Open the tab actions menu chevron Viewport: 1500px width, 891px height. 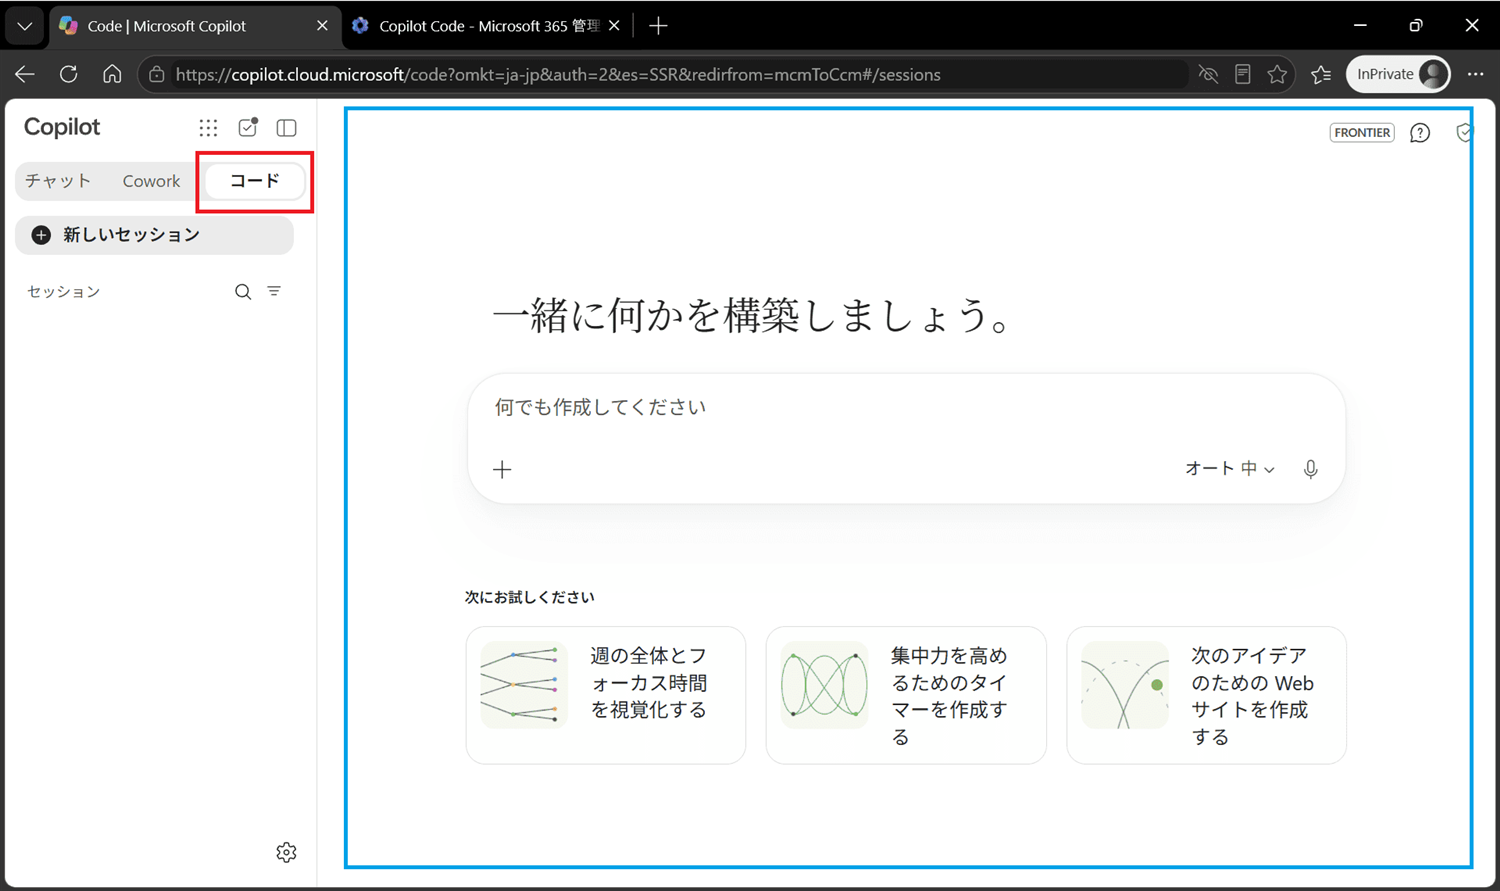(x=25, y=26)
